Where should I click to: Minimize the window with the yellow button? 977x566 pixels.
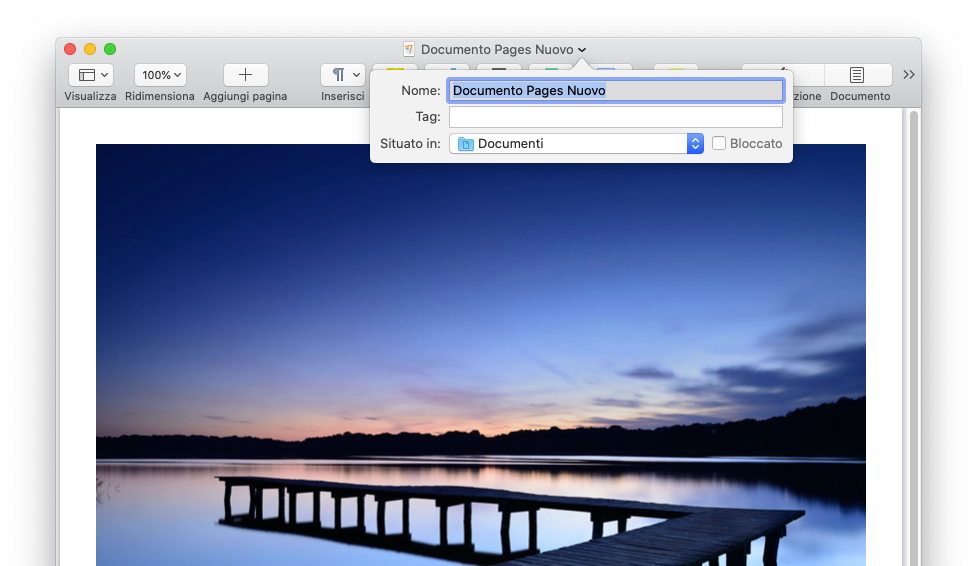click(x=90, y=49)
